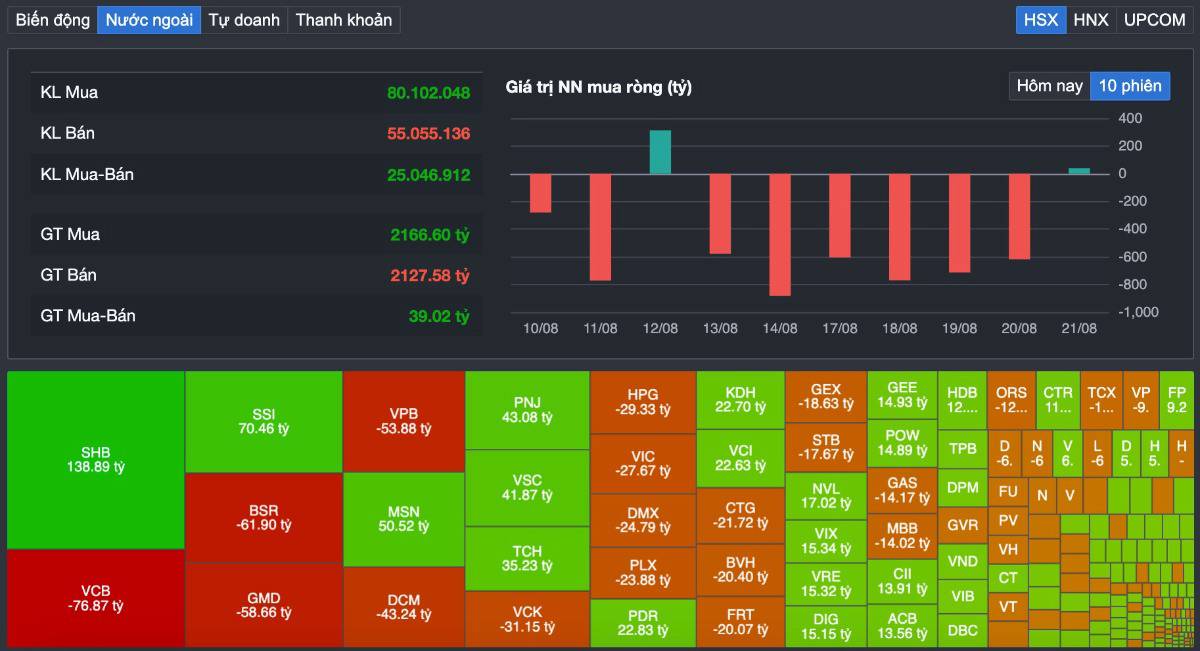The width and height of the screenshot is (1200, 651).
Task: Switch to the Biến động tab
Action: 52,19
